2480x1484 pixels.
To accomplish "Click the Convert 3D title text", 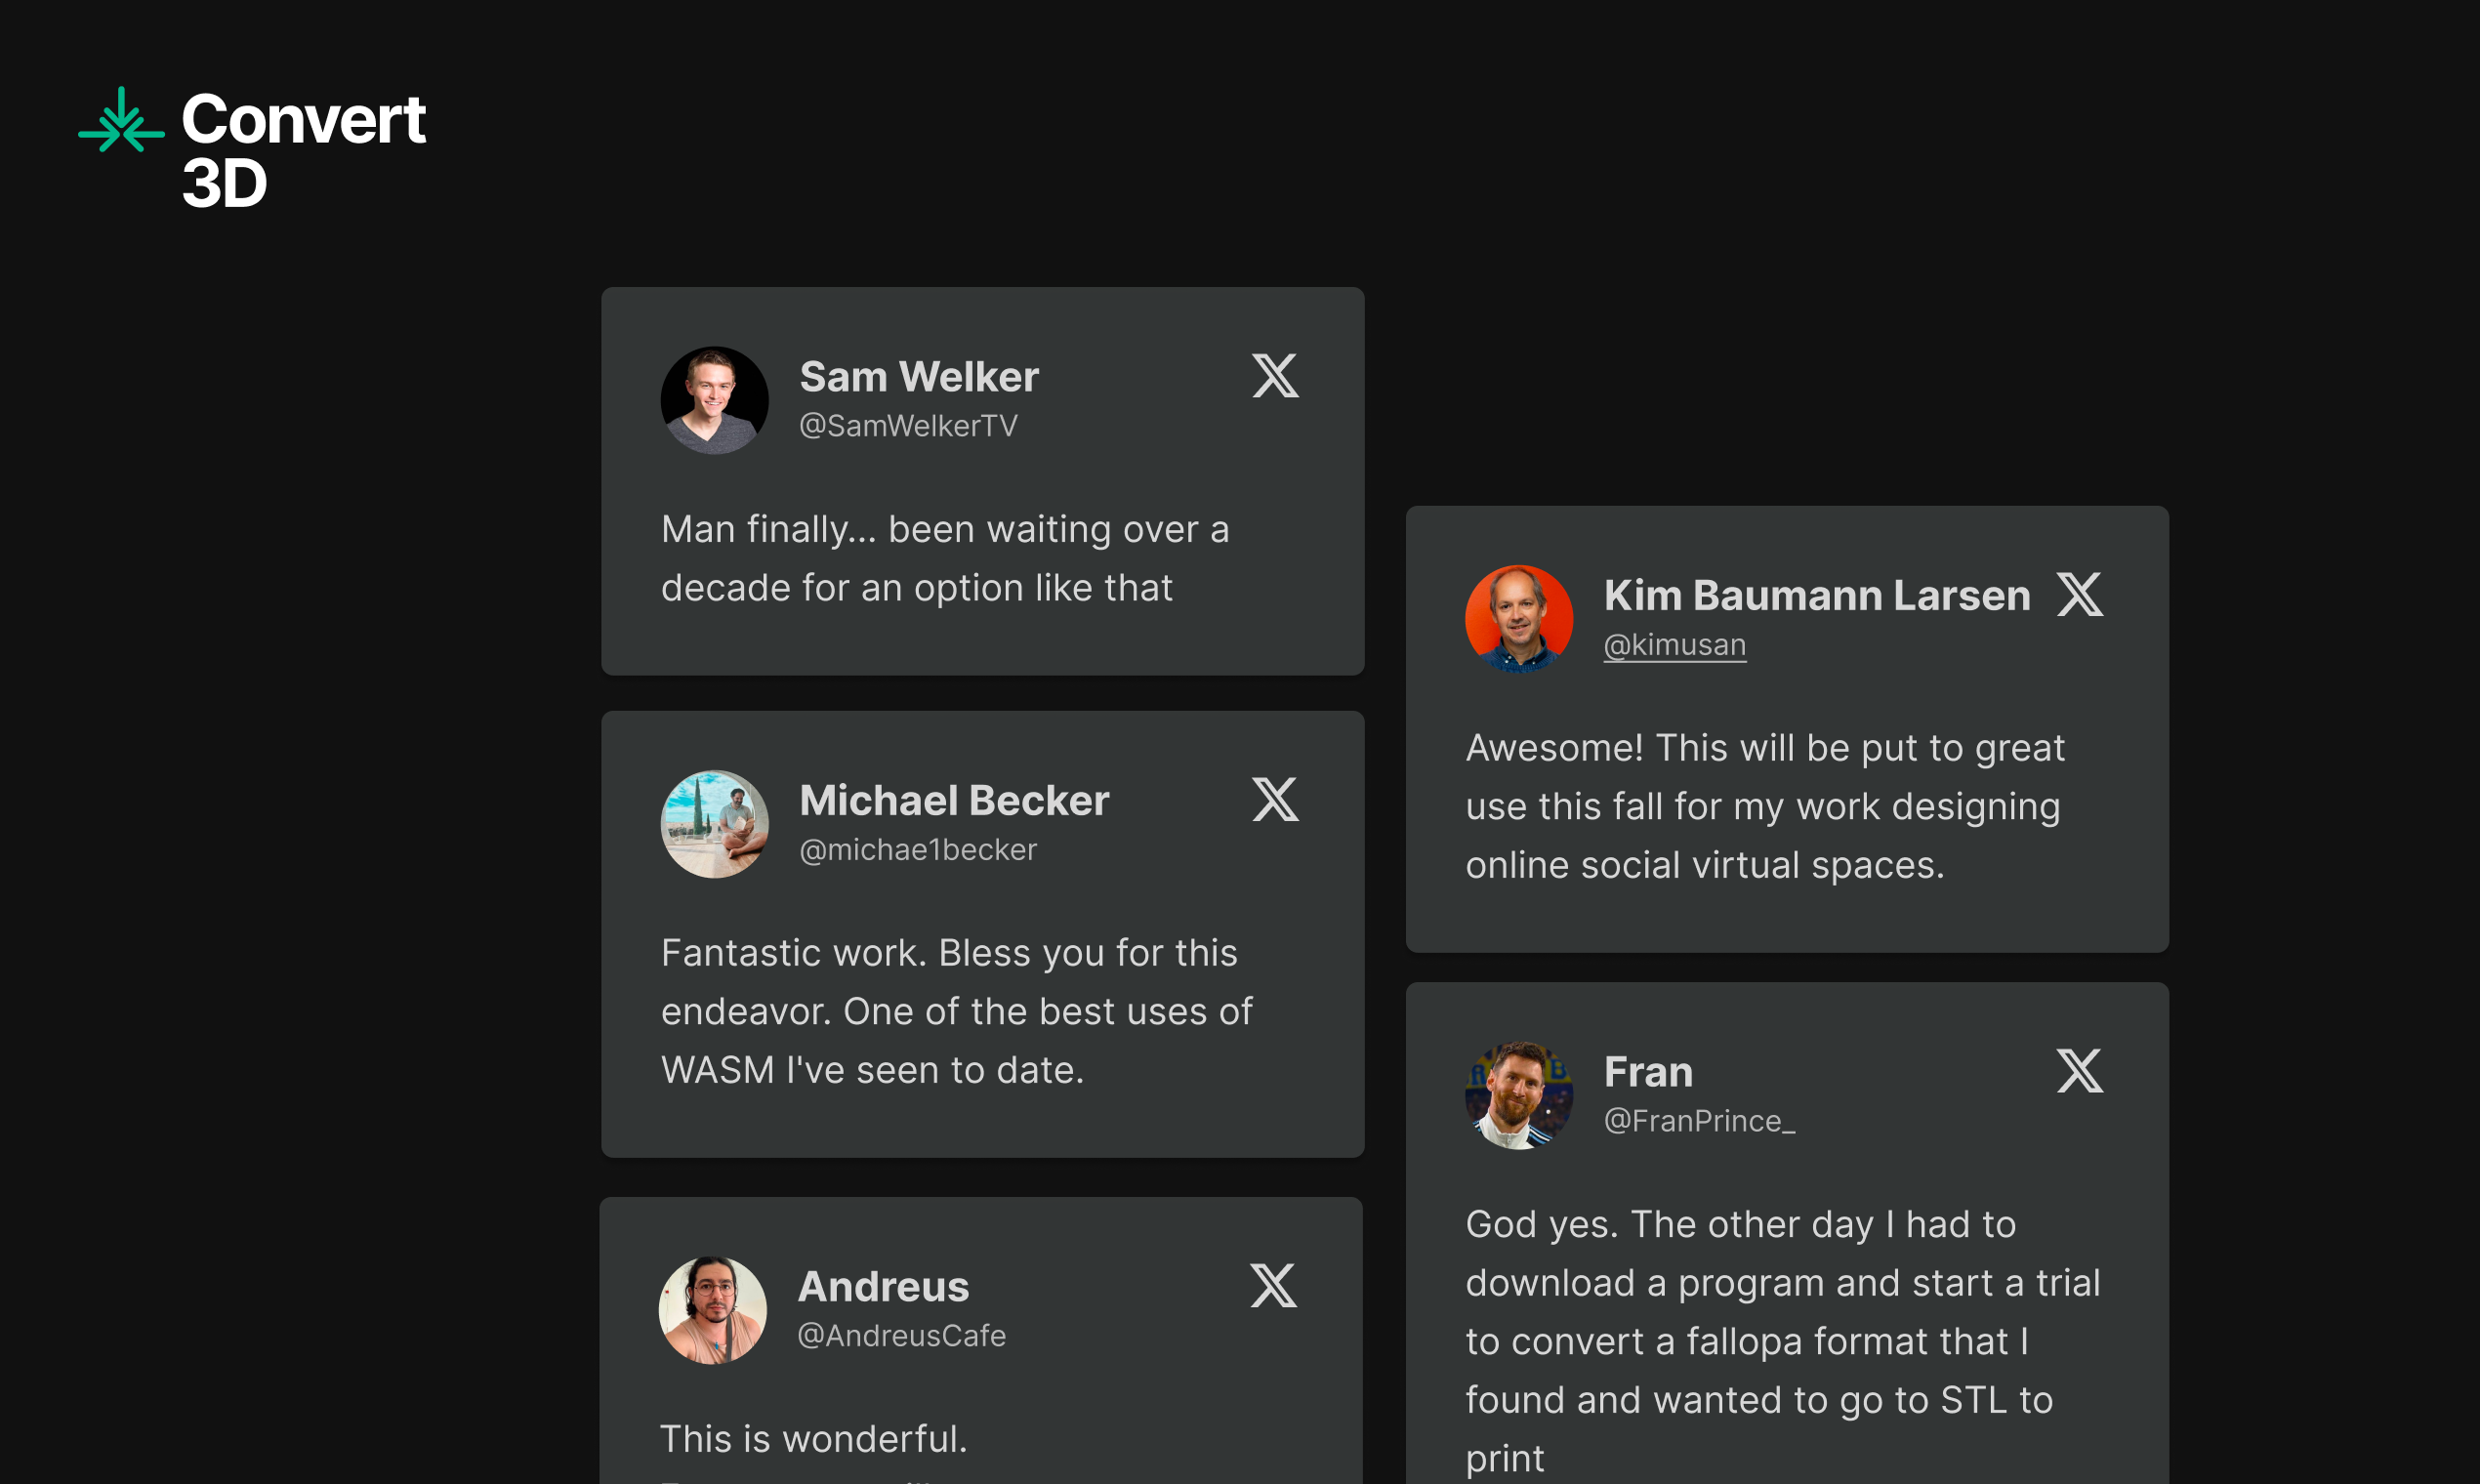I will [x=303, y=150].
